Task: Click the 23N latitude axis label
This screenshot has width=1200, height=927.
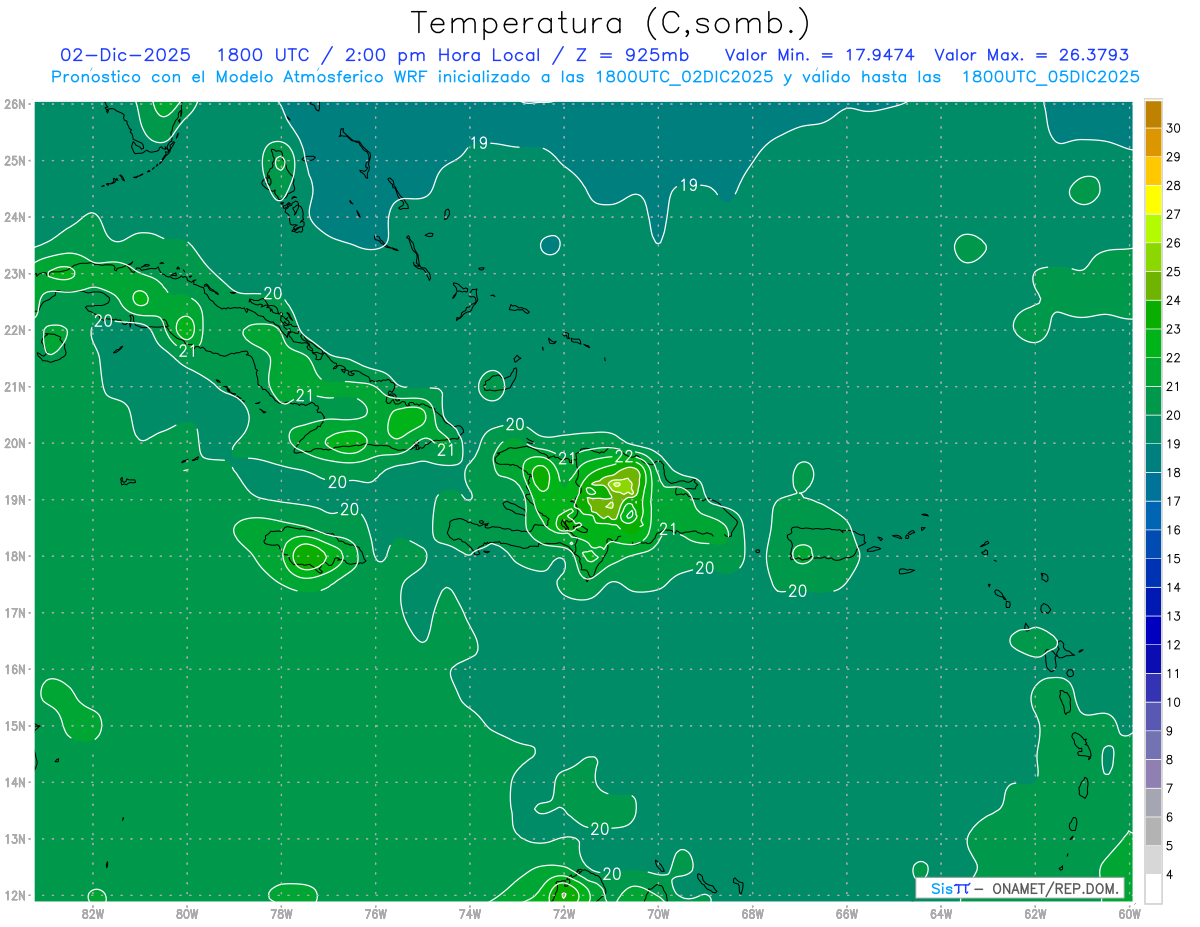Action: coord(15,273)
